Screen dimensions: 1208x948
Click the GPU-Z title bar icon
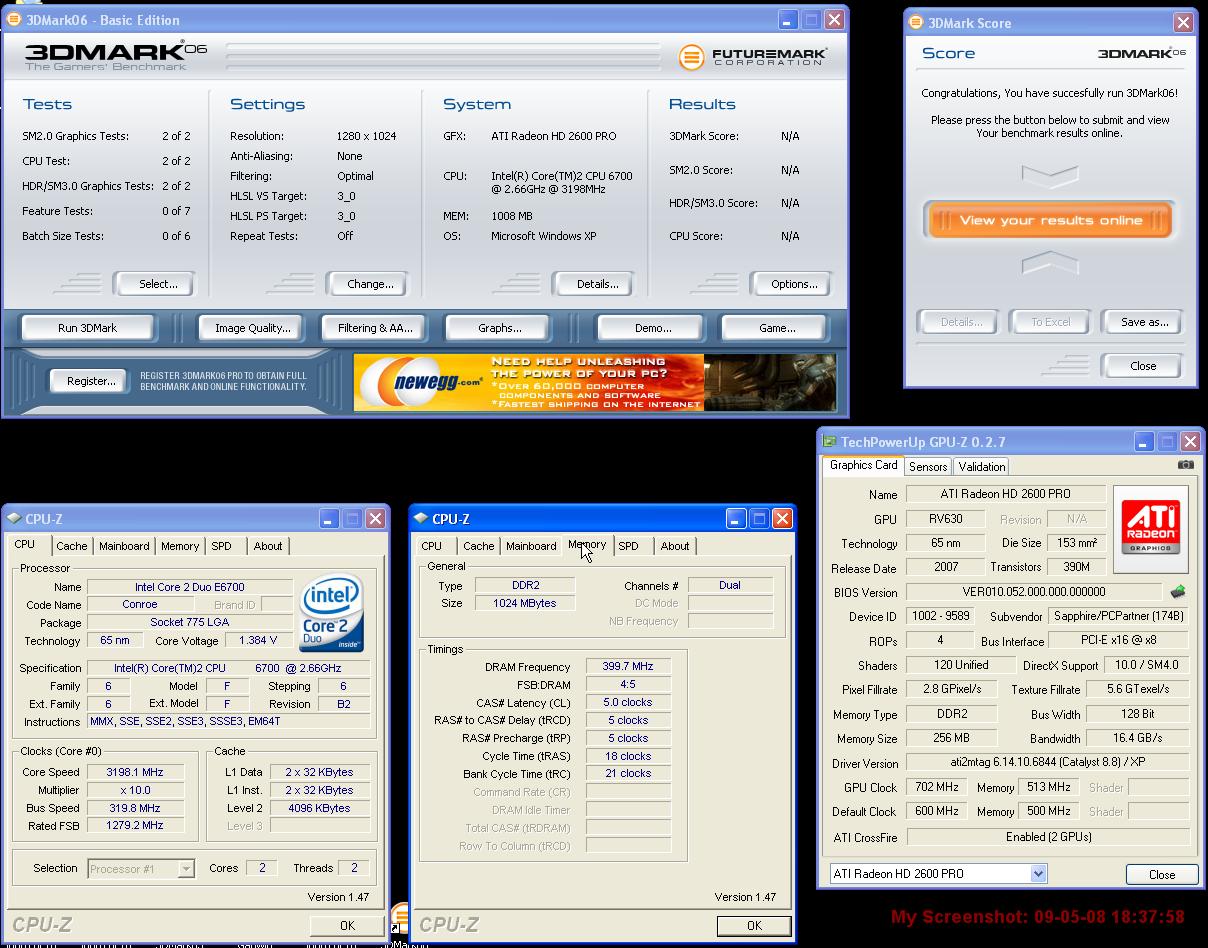(x=829, y=441)
